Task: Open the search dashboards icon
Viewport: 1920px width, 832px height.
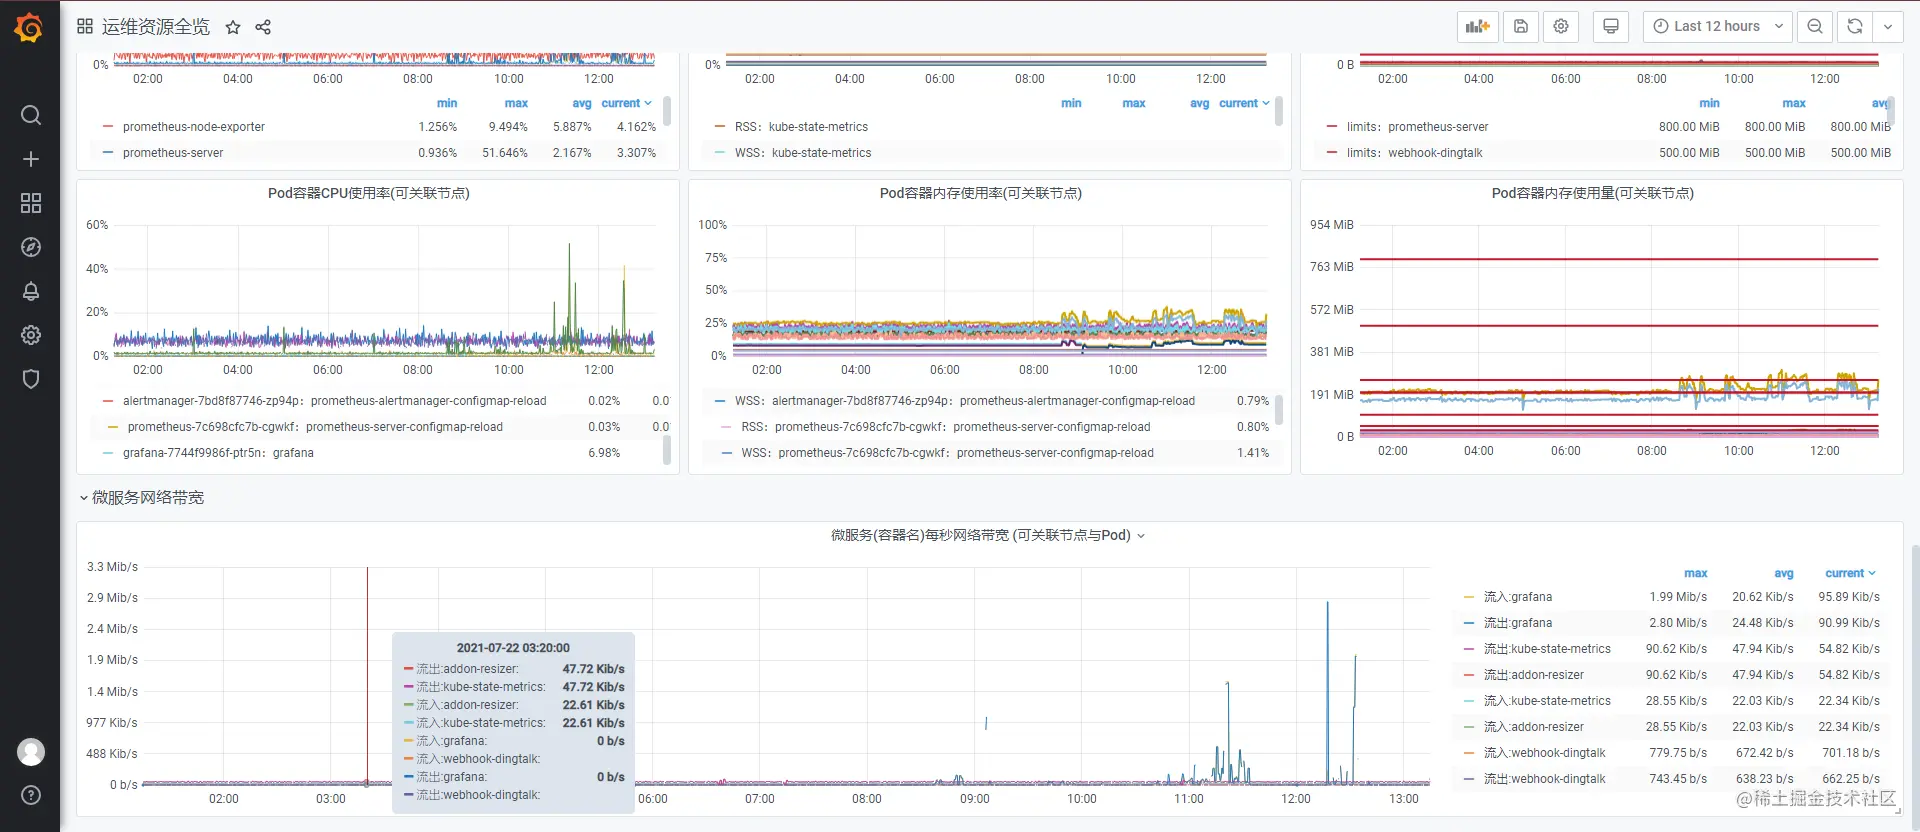Action: (x=31, y=115)
